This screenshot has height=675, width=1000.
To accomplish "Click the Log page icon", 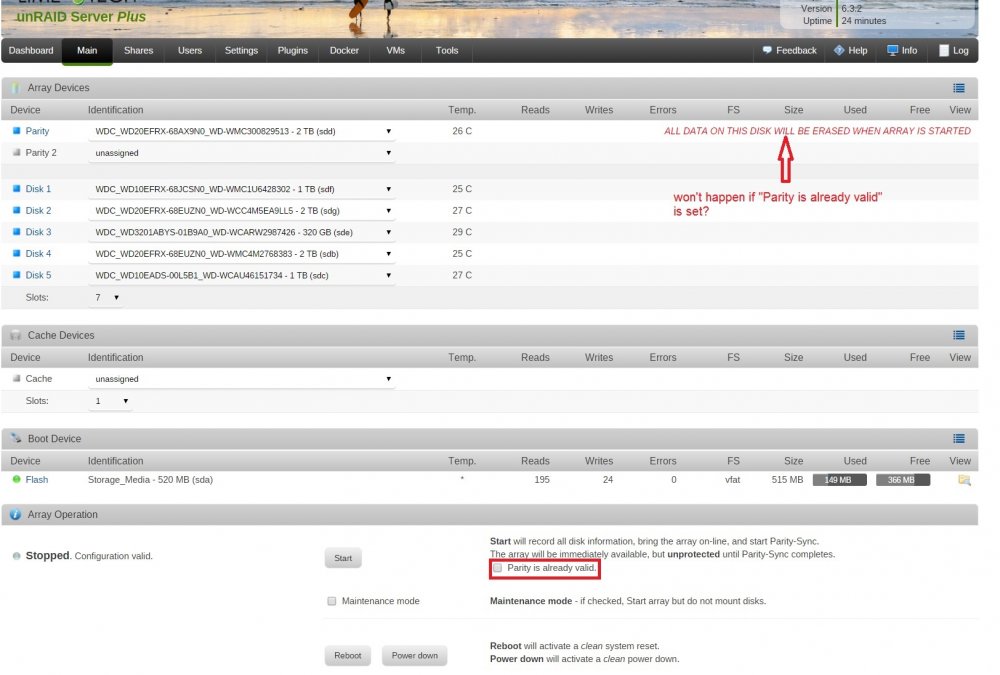I will pyautogui.click(x=945, y=50).
